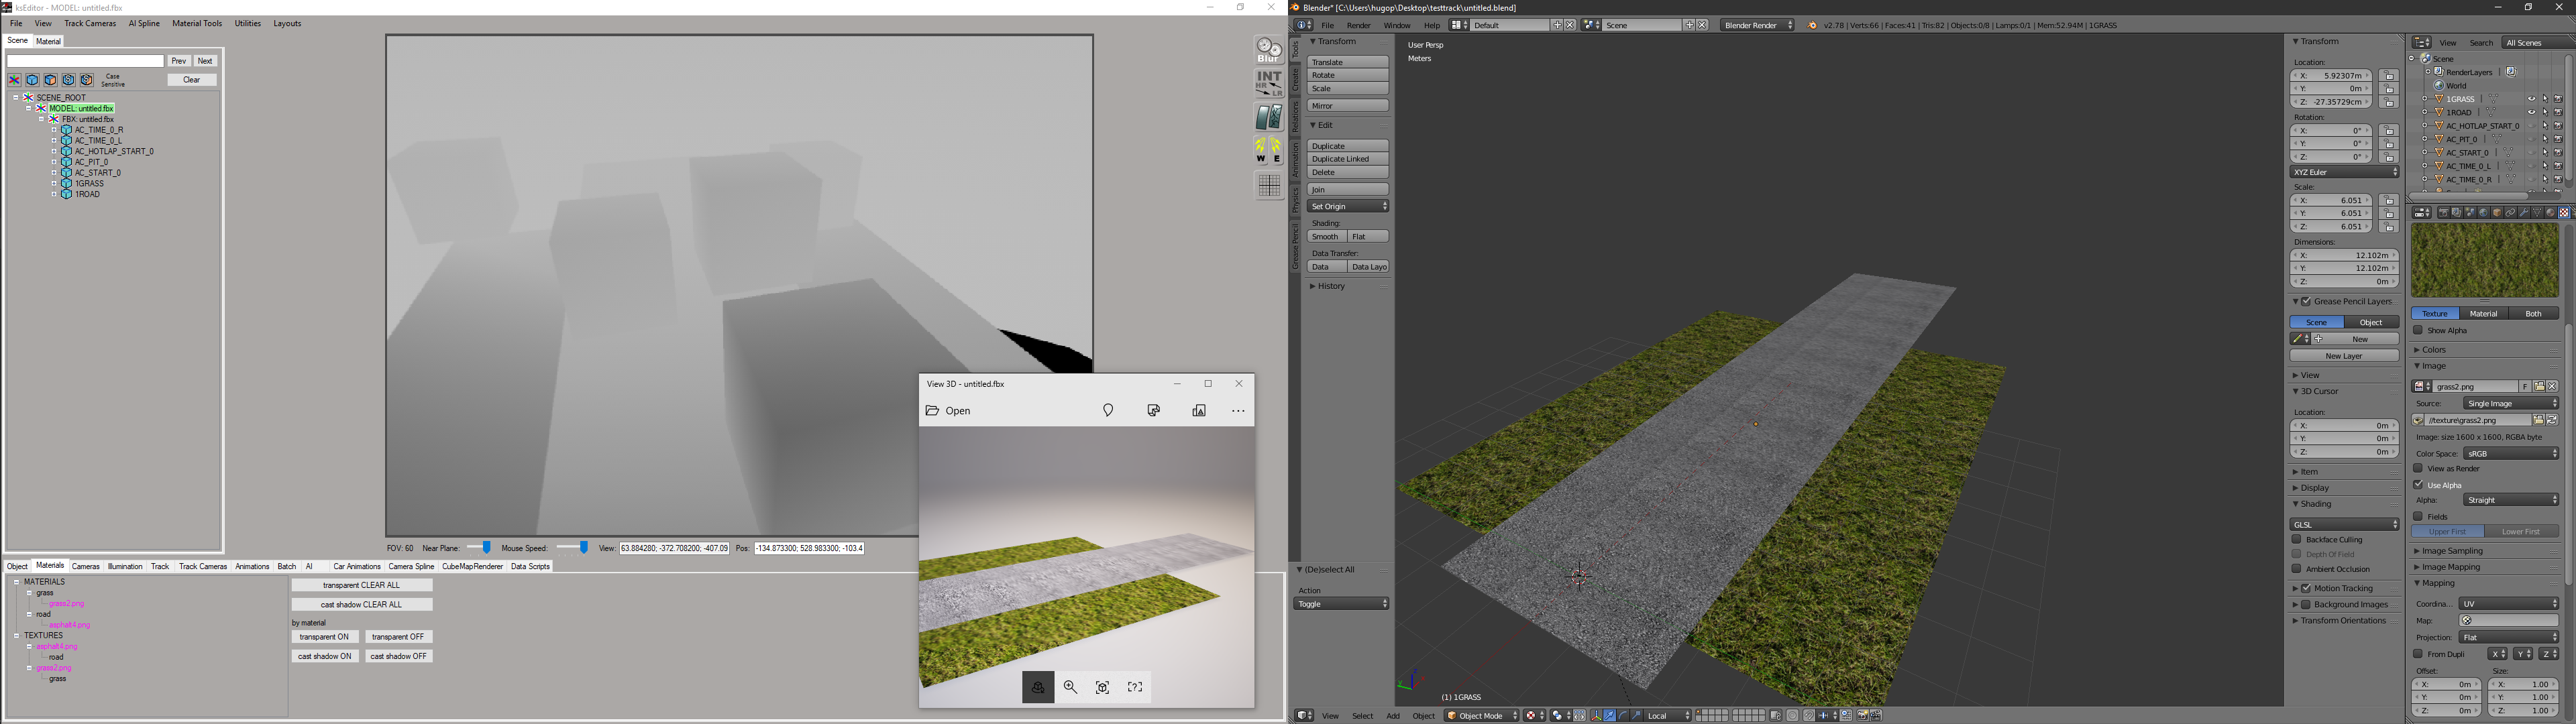2576x724 pixels.
Task: Toggle the grid icon in ksEditor
Action: 1269,185
